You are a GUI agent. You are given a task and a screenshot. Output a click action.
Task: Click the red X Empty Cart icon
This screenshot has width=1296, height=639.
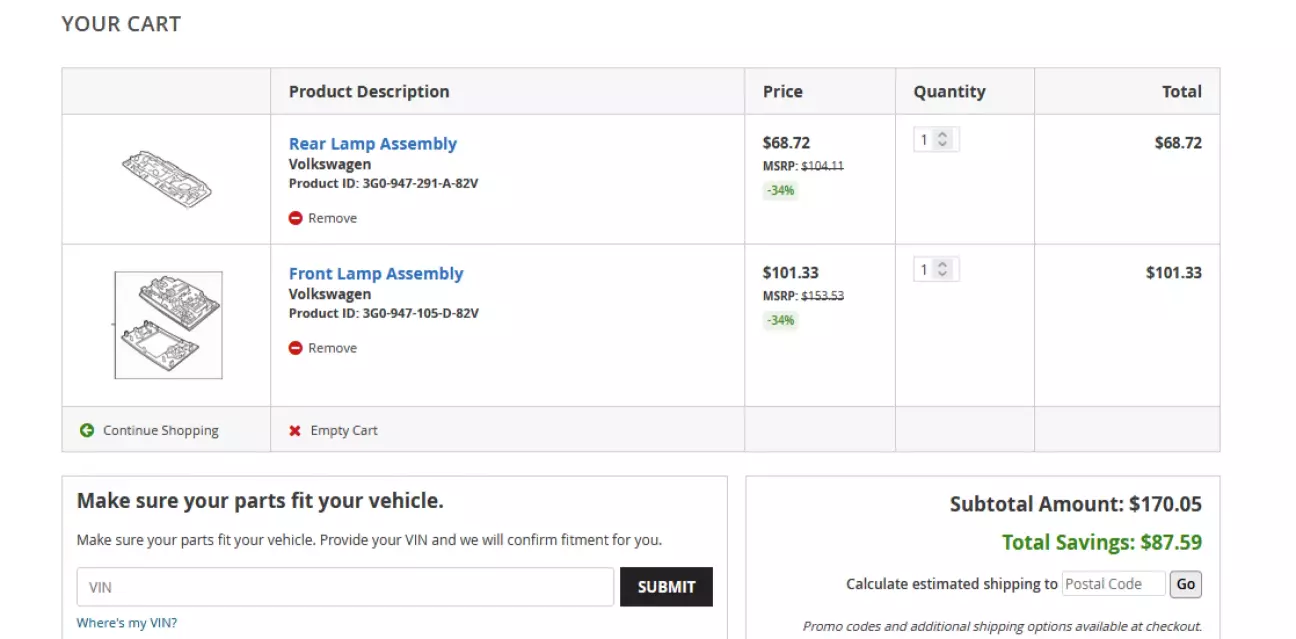click(x=295, y=431)
